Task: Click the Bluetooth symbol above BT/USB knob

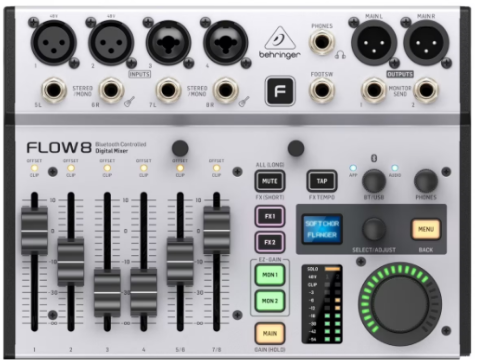Action: point(374,158)
